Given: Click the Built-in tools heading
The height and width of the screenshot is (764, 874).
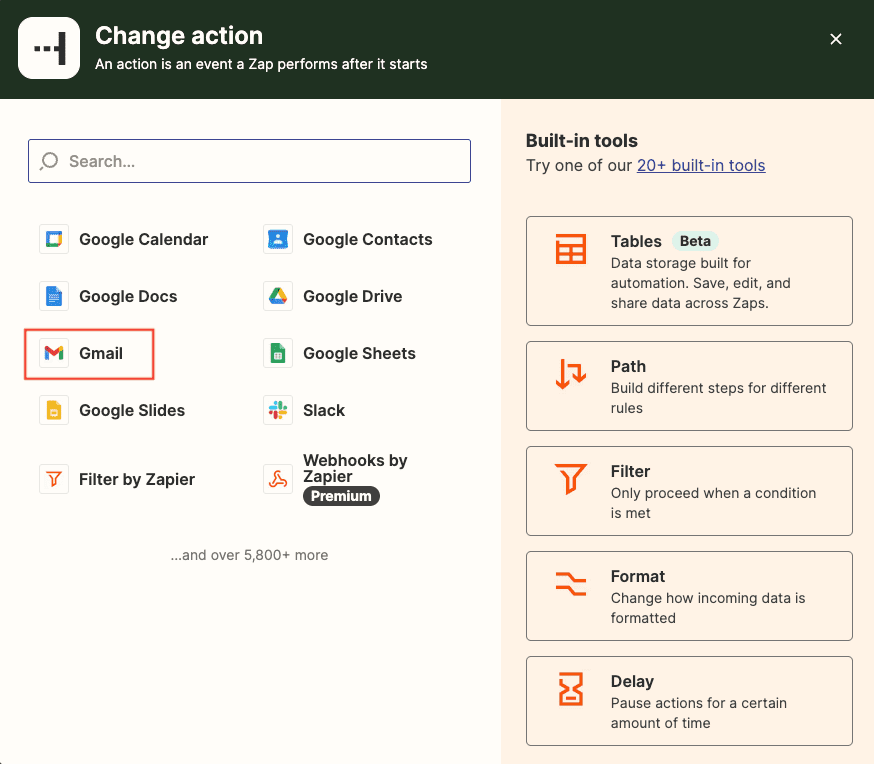Looking at the screenshot, I should coord(581,140).
